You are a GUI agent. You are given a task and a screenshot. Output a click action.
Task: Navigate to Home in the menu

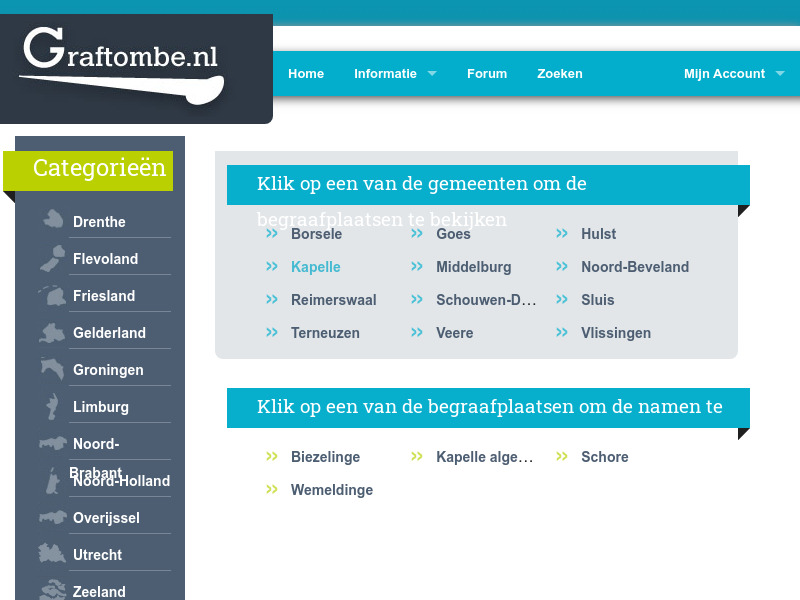(x=306, y=73)
